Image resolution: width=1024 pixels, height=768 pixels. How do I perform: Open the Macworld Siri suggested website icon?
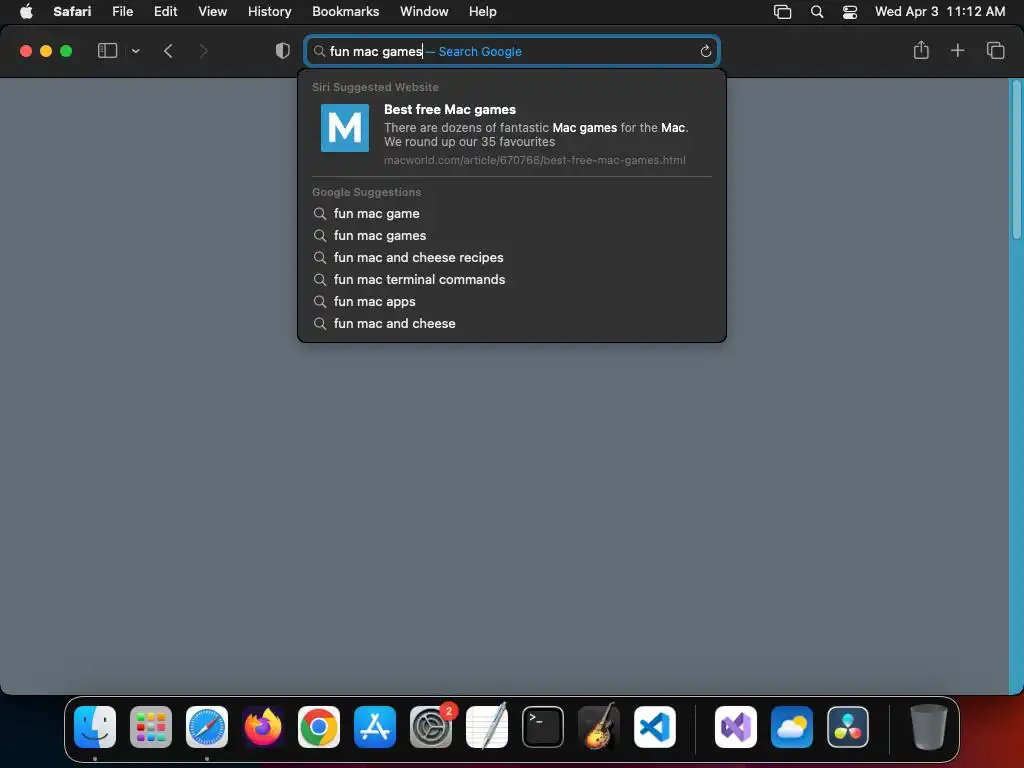coord(345,128)
